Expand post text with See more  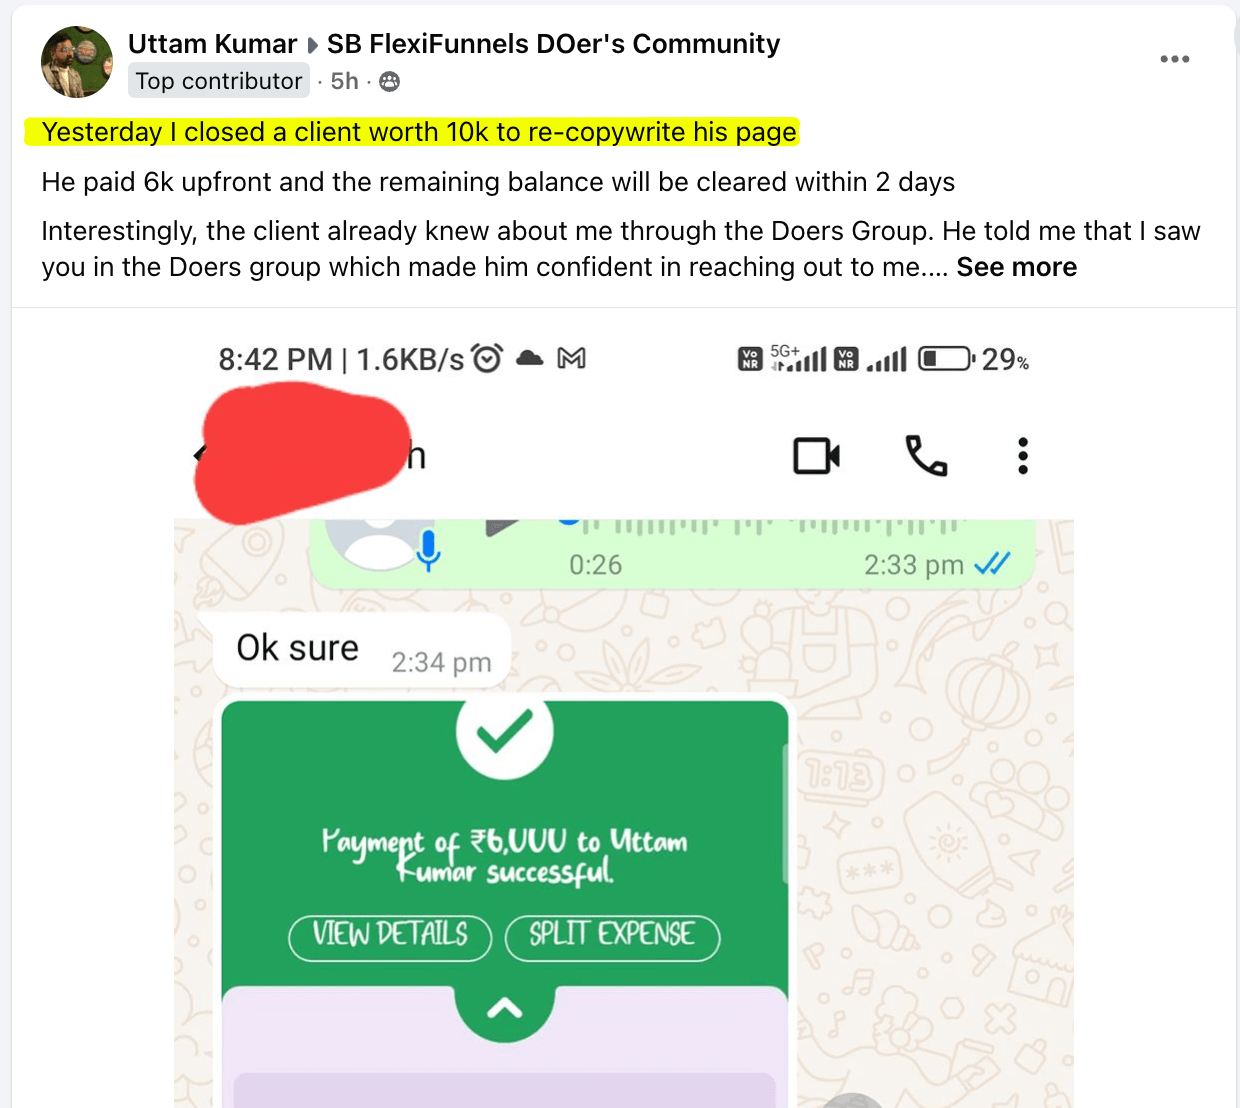(1016, 267)
